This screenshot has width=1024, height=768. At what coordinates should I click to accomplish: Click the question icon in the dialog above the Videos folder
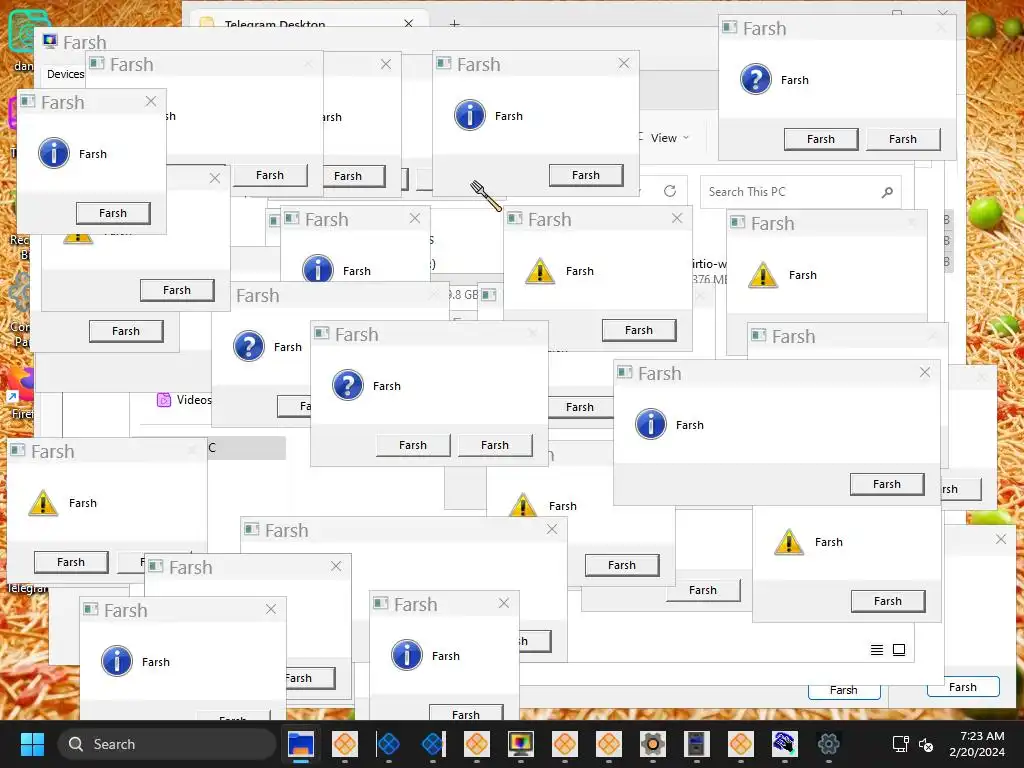click(x=249, y=346)
